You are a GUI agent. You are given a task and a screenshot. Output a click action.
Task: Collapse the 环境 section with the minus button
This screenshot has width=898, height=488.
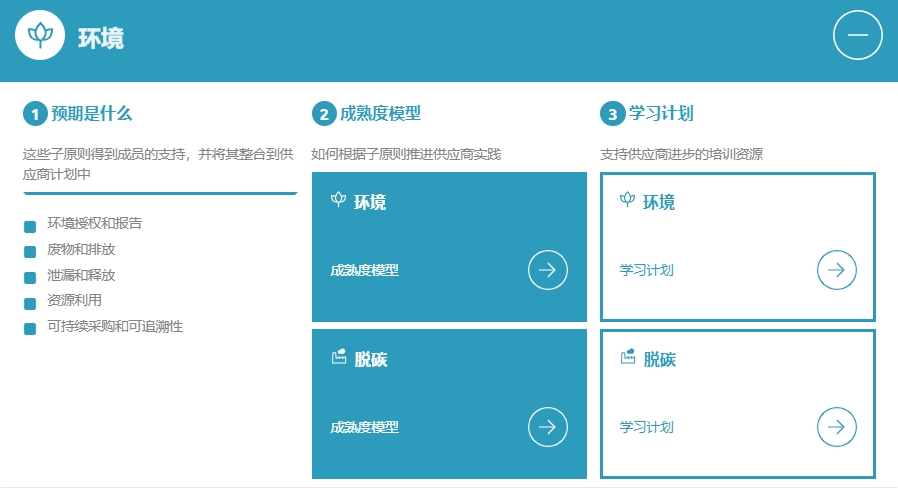click(x=857, y=36)
